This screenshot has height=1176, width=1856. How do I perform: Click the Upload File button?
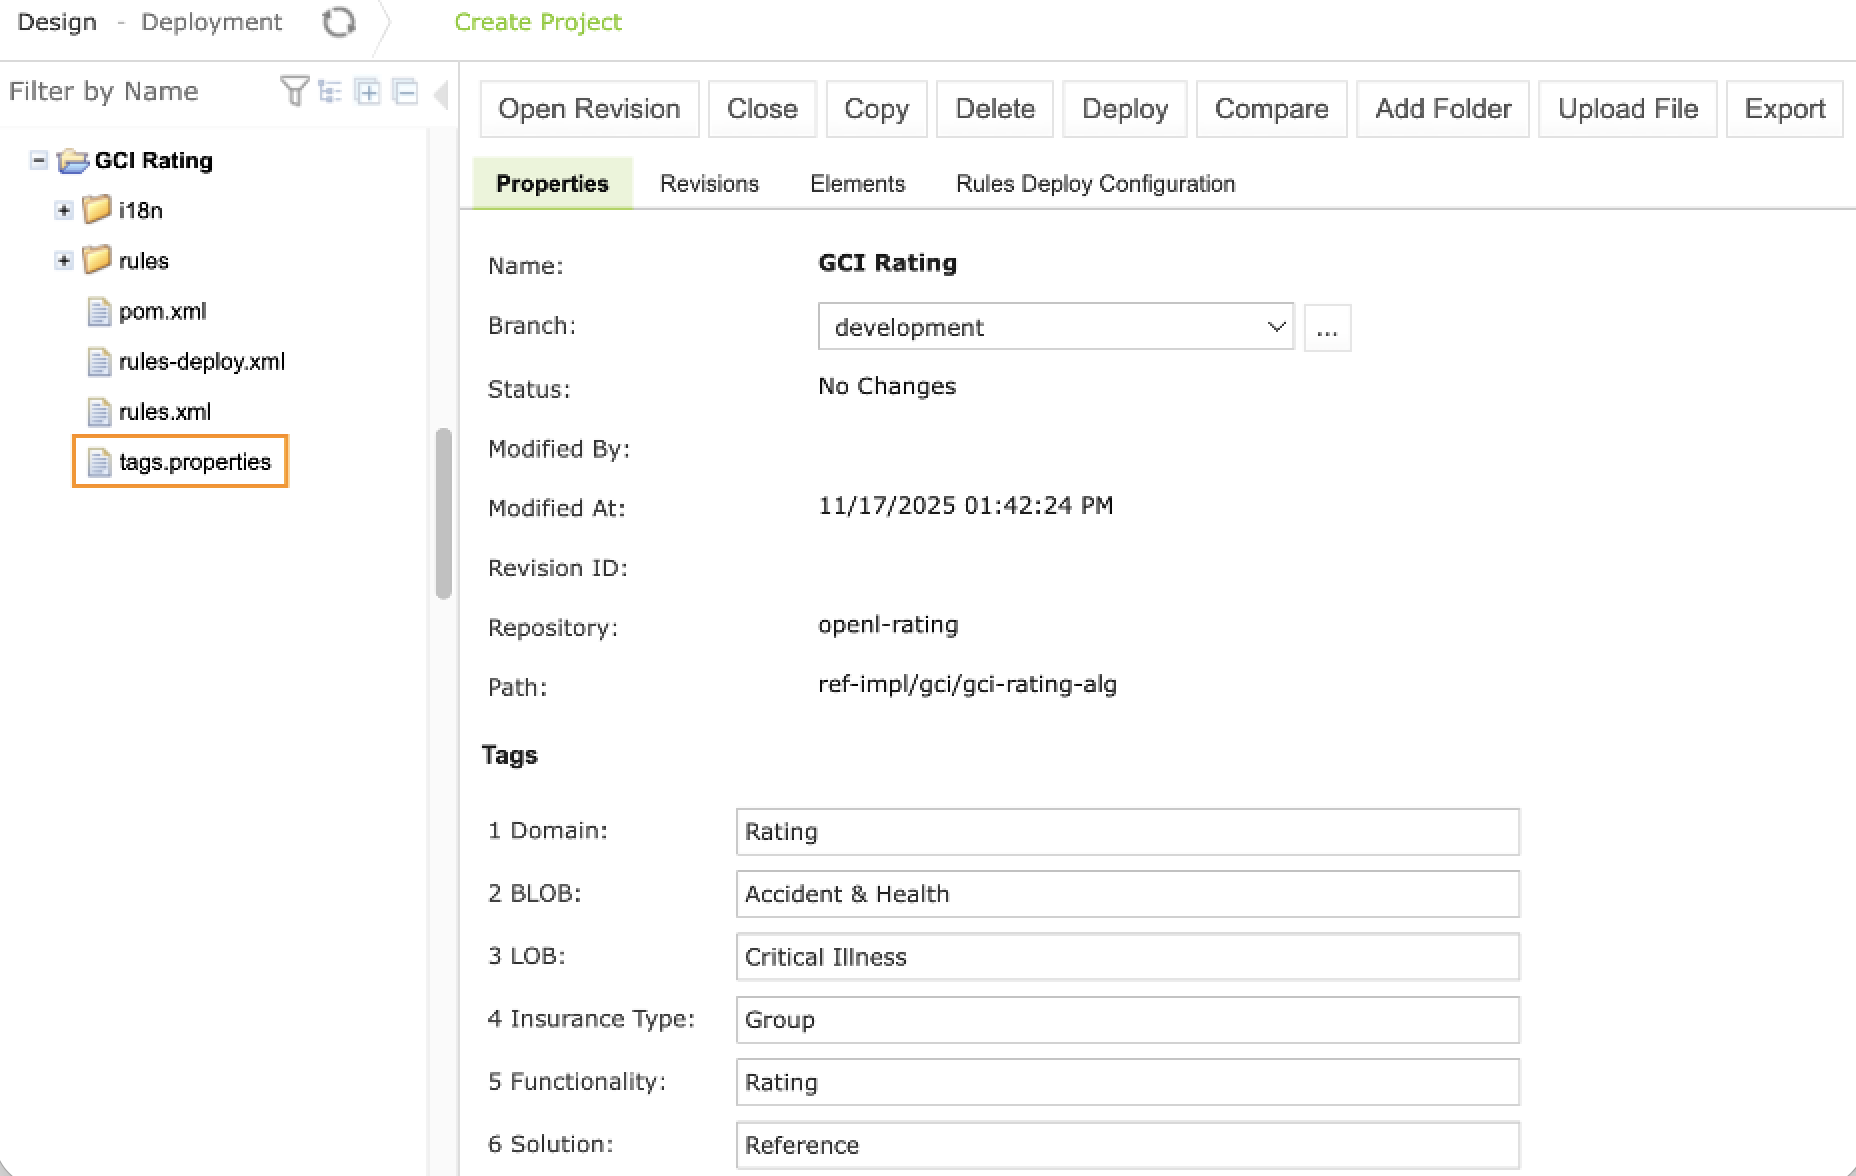point(1627,109)
